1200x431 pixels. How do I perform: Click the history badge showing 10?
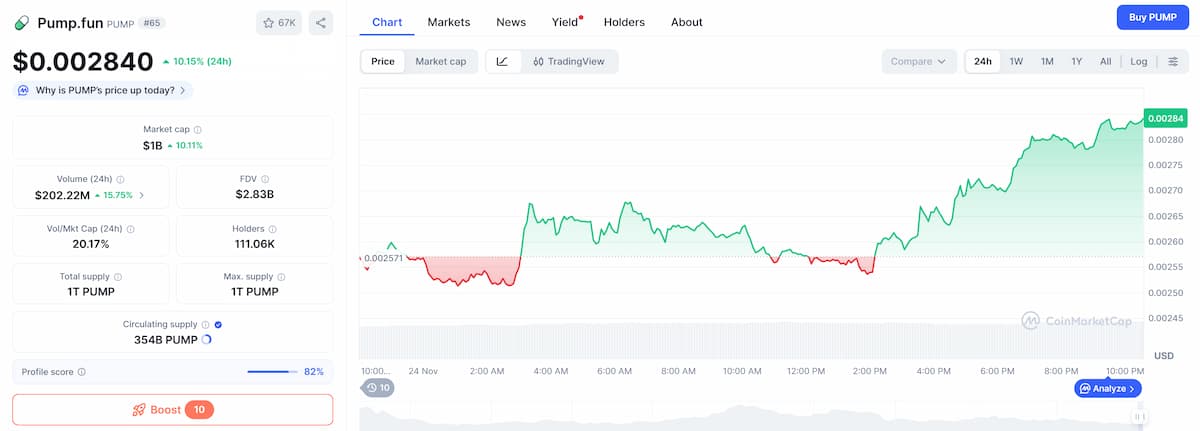378,388
